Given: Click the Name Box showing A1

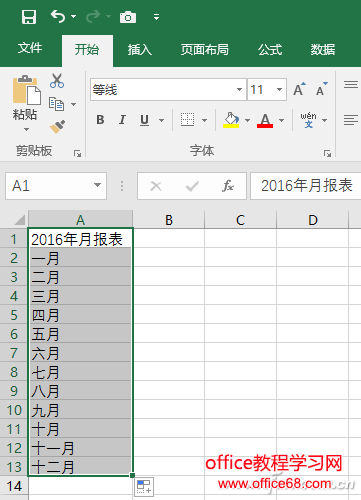Looking at the screenshot, I should click(56, 186).
